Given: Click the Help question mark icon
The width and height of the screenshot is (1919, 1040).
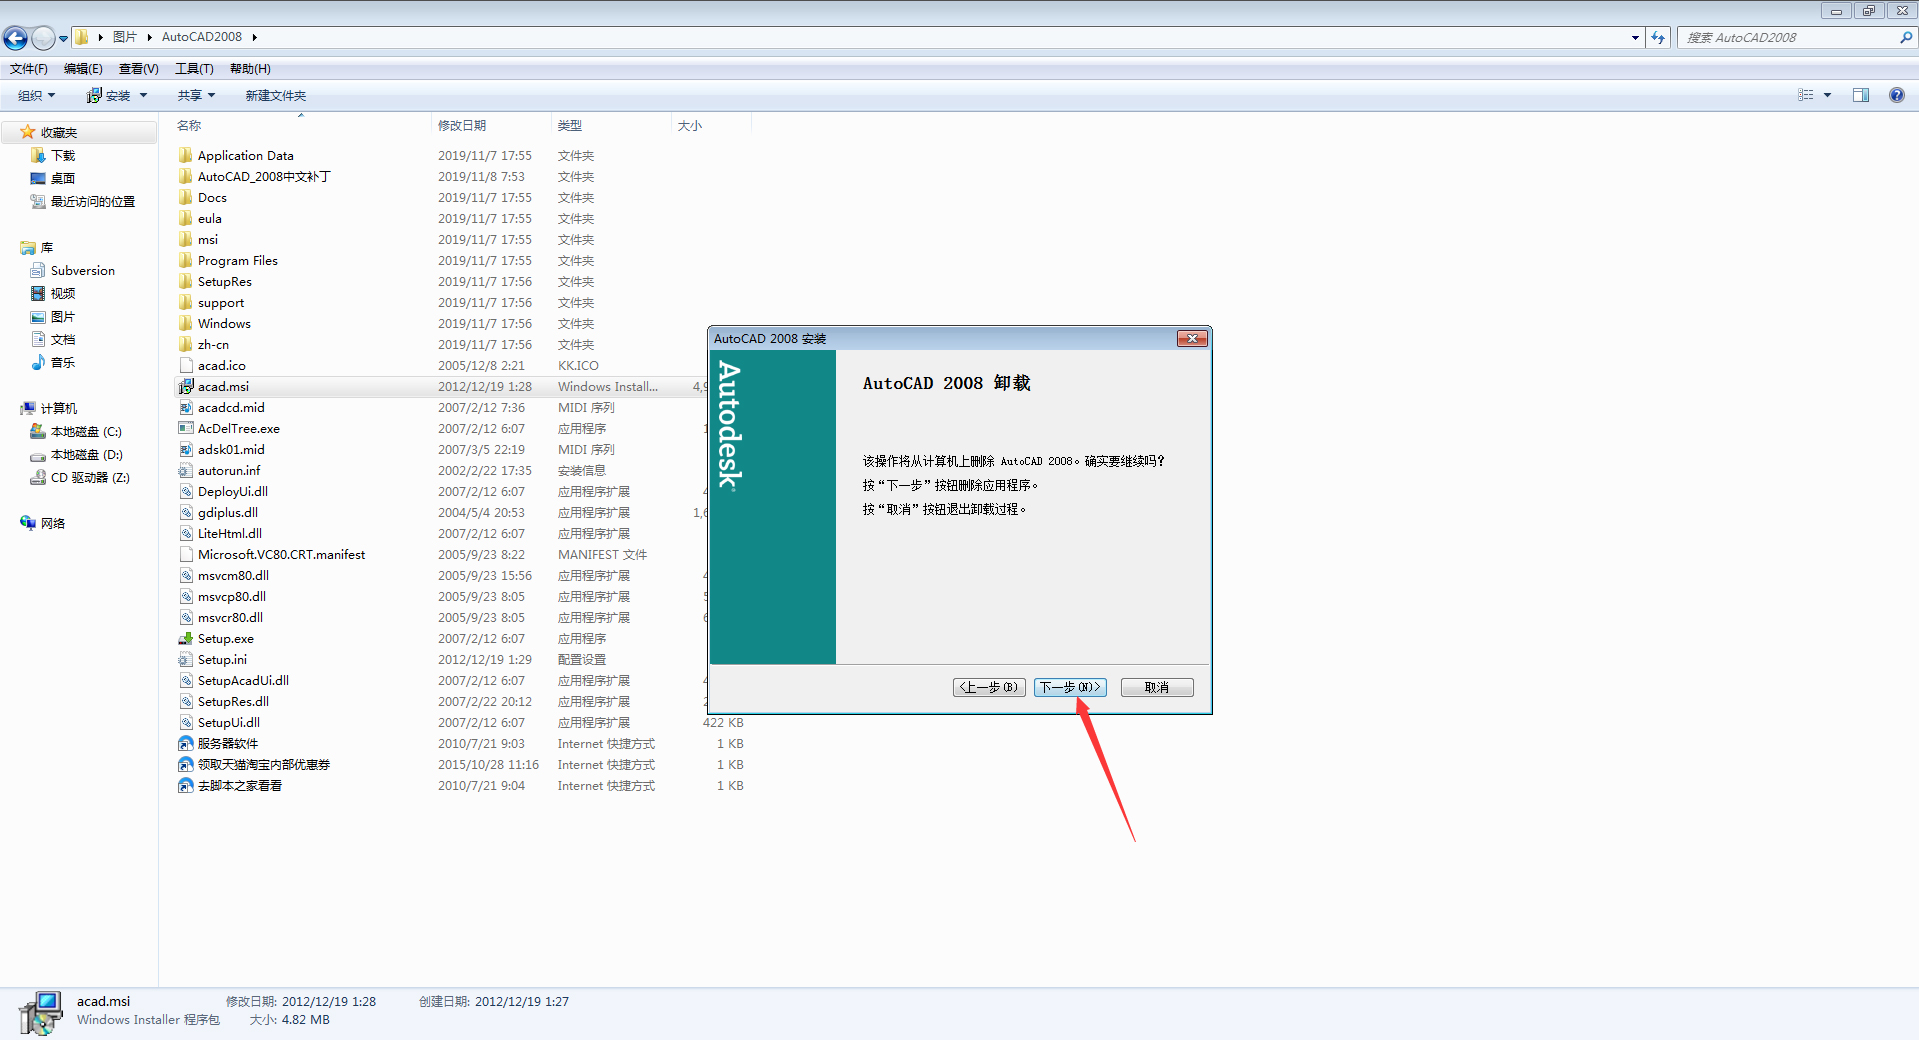Looking at the screenshot, I should (x=1896, y=95).
